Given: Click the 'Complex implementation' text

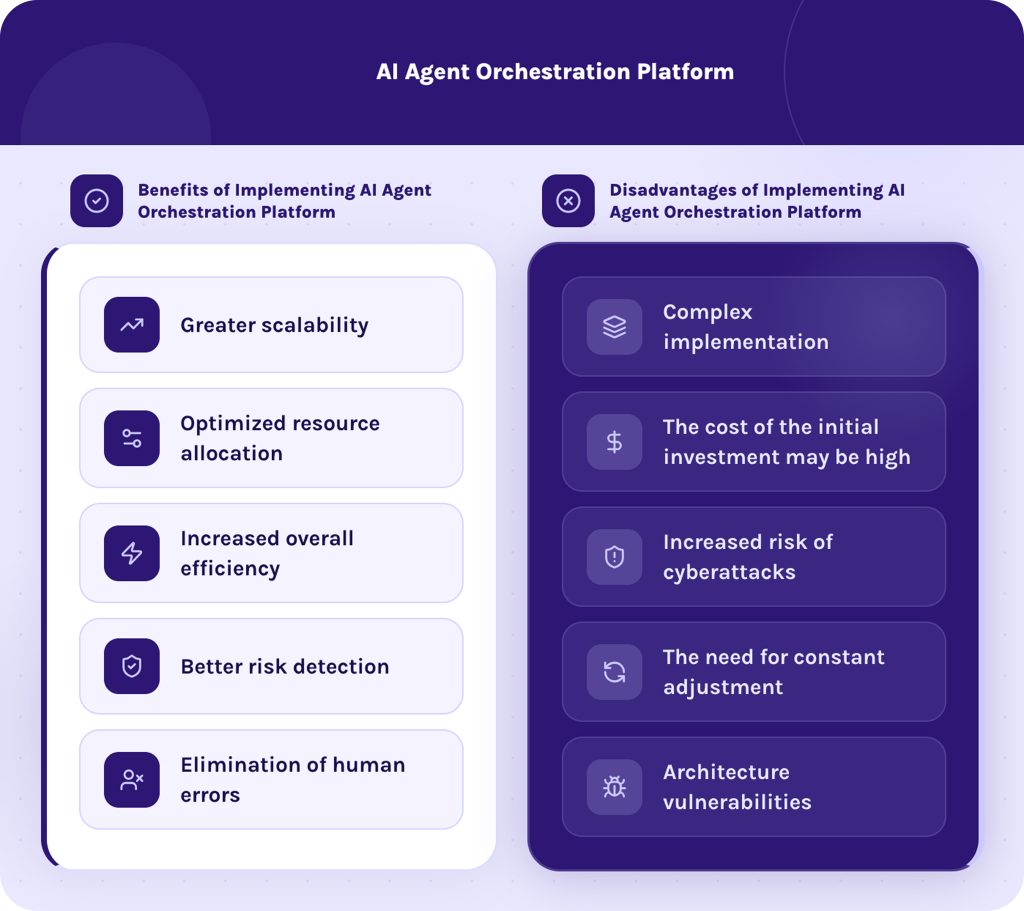Looking at the screenshot, I should 746,327.
